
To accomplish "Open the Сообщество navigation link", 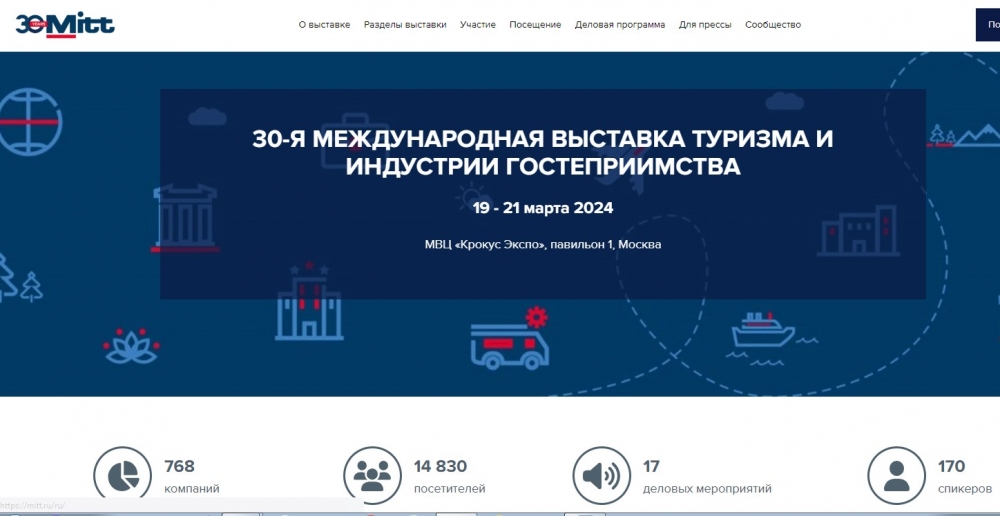I will click(773, 25).
